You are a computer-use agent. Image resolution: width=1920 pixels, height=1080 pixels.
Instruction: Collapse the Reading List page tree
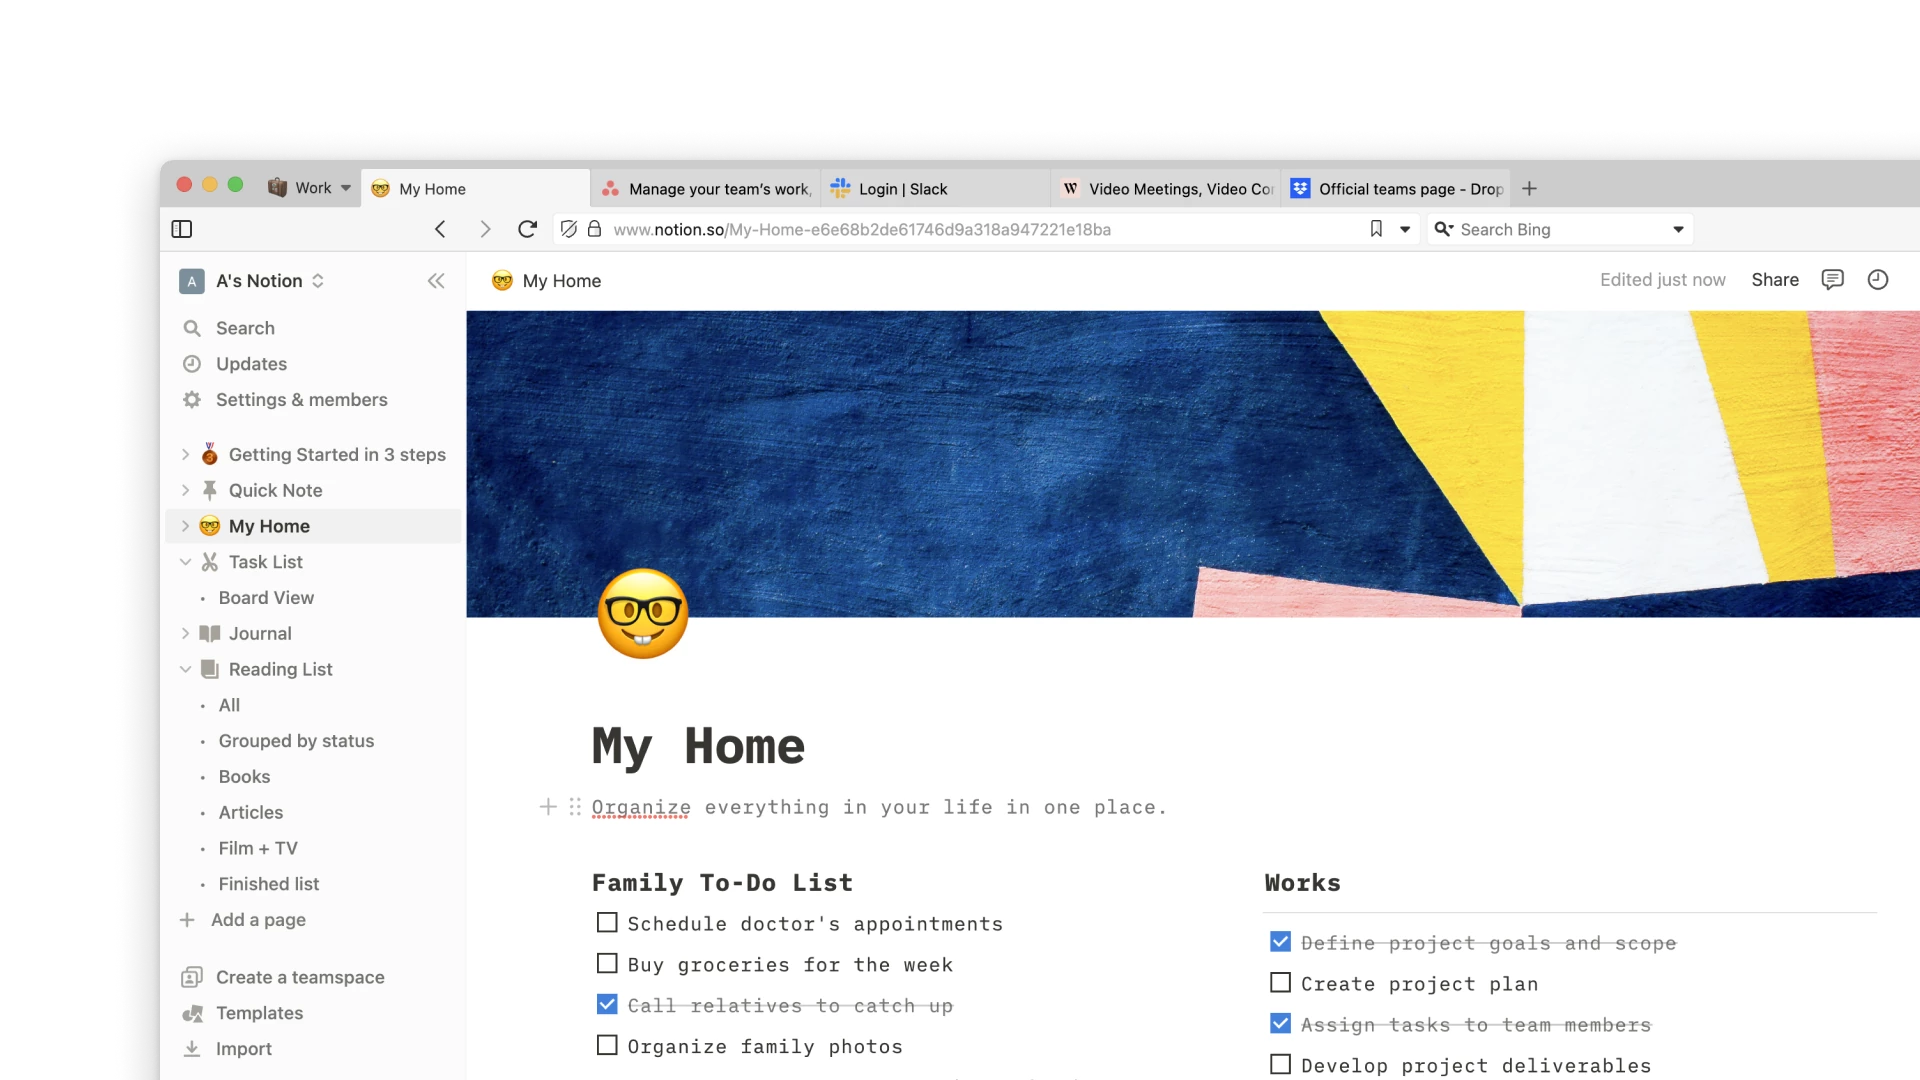pyautogui.click(x=185, y=669)
